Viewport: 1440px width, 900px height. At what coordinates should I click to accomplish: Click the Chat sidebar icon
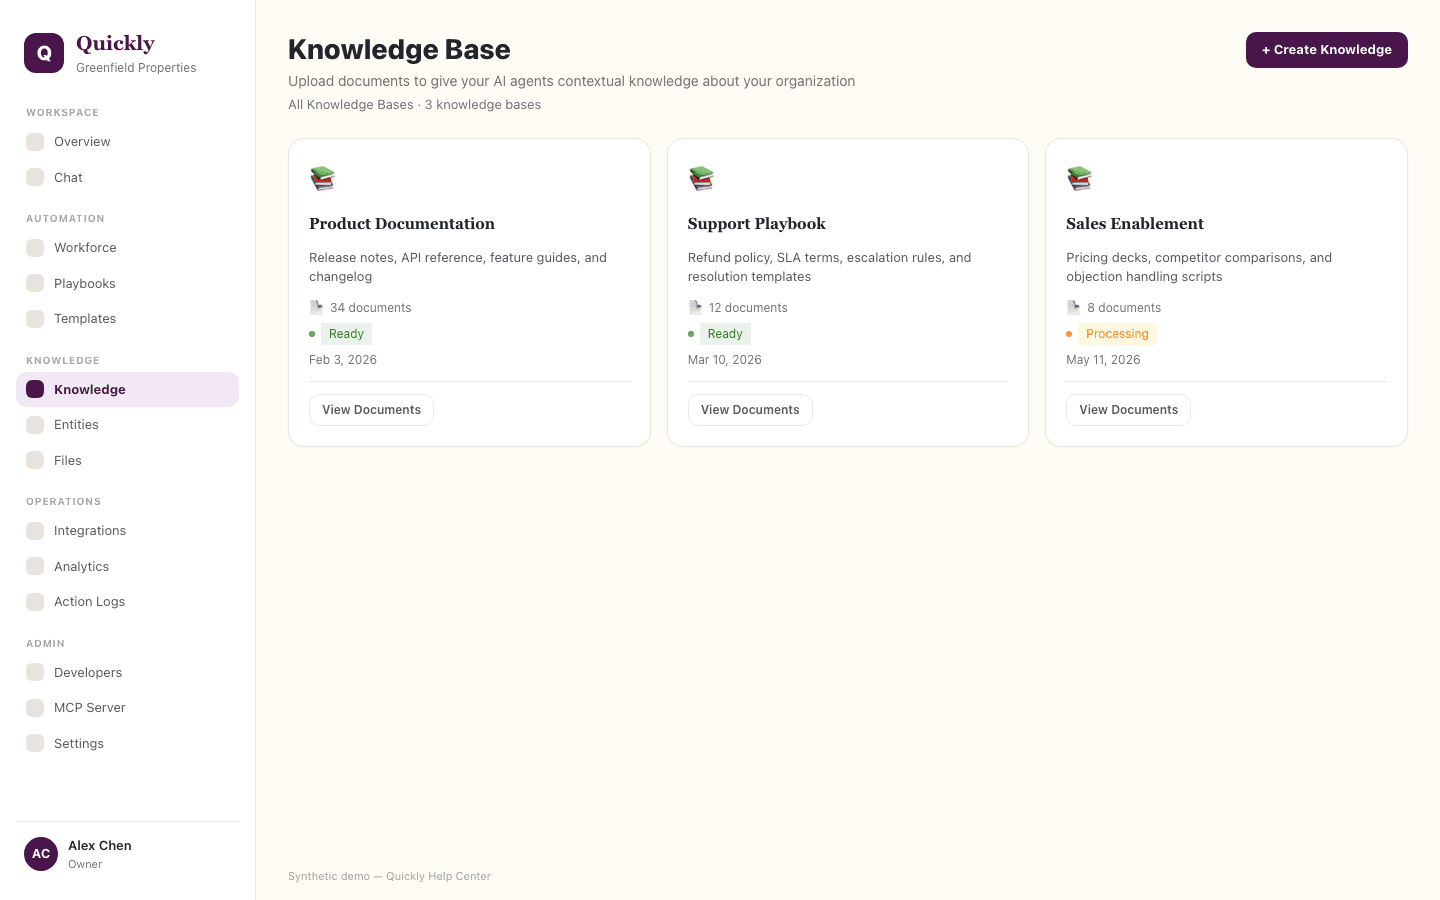point(35,177)
